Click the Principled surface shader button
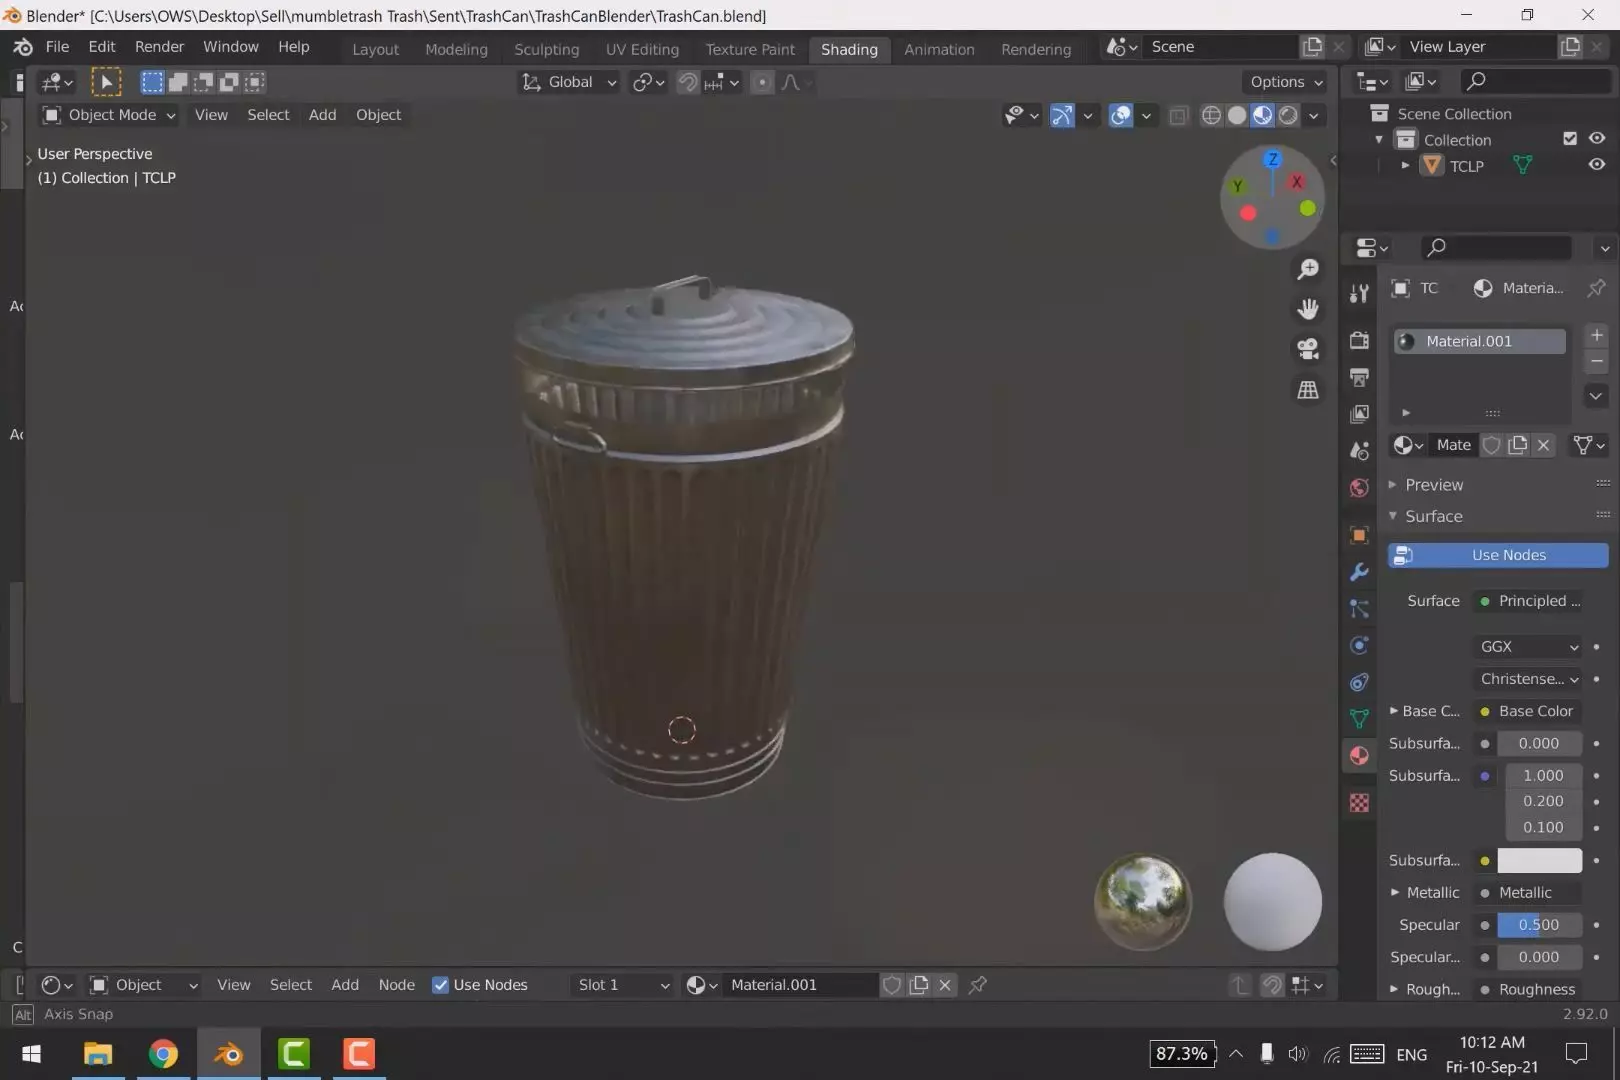This screenshot has width=1620, height=1080. click(x=1527, y=601)
